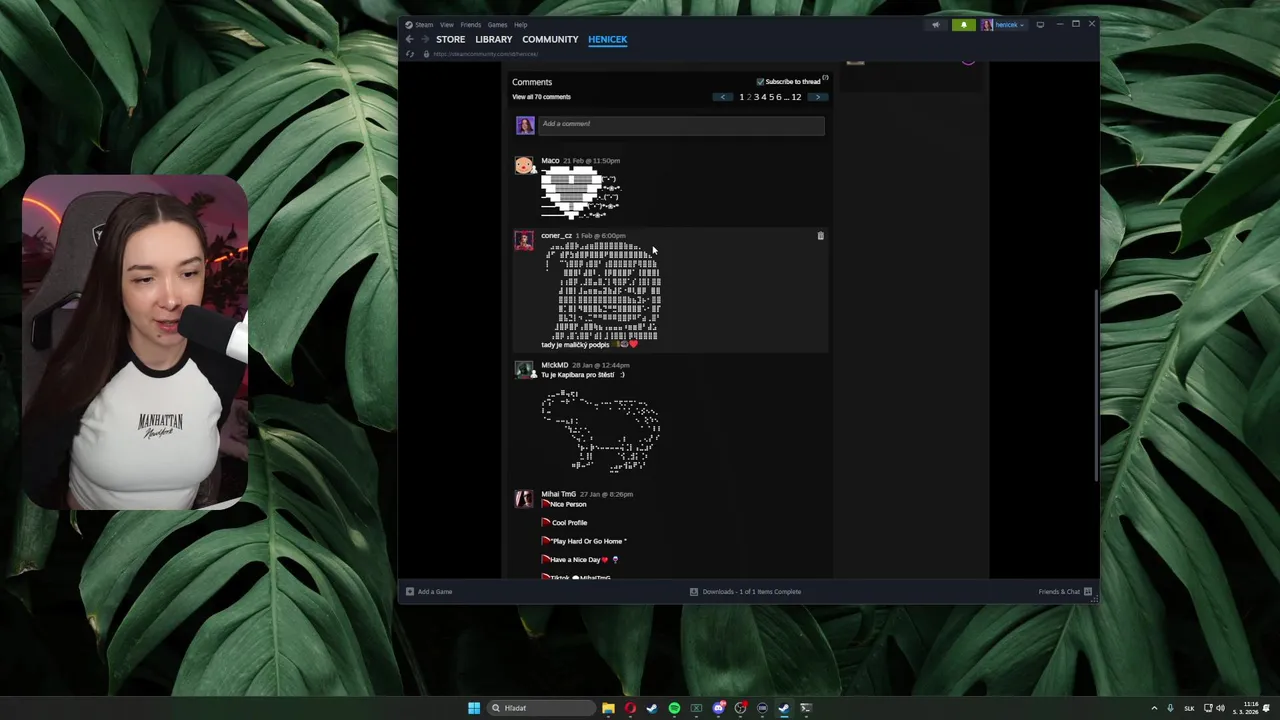Open Windows Start menu
The width and height of the screenshot is (1280, 720).
[474, 708]
